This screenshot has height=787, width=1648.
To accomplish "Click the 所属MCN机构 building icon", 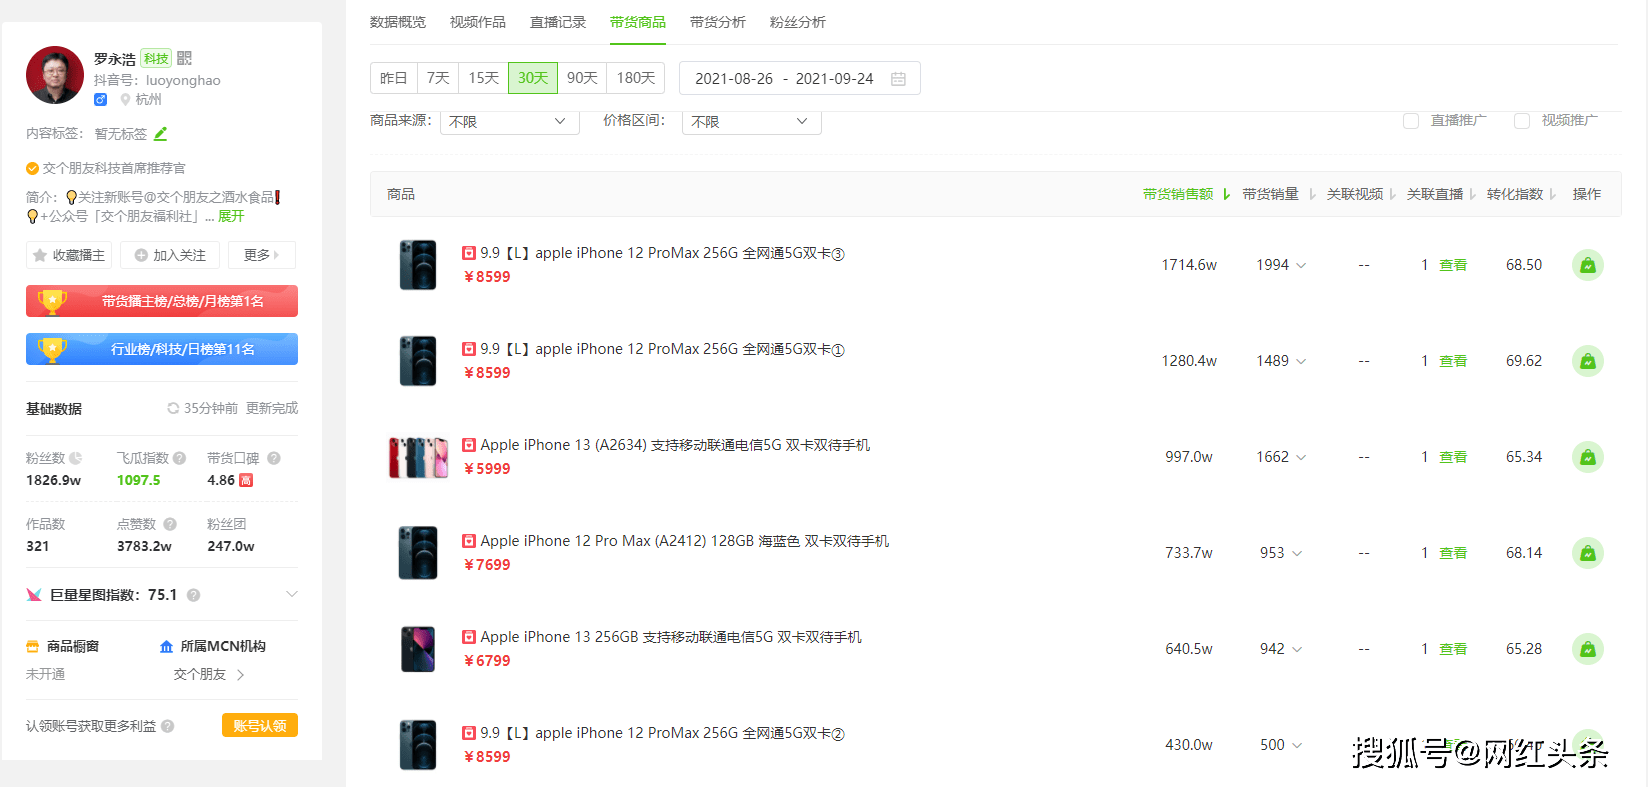I will pyautogui.click(x=166, y=647).
